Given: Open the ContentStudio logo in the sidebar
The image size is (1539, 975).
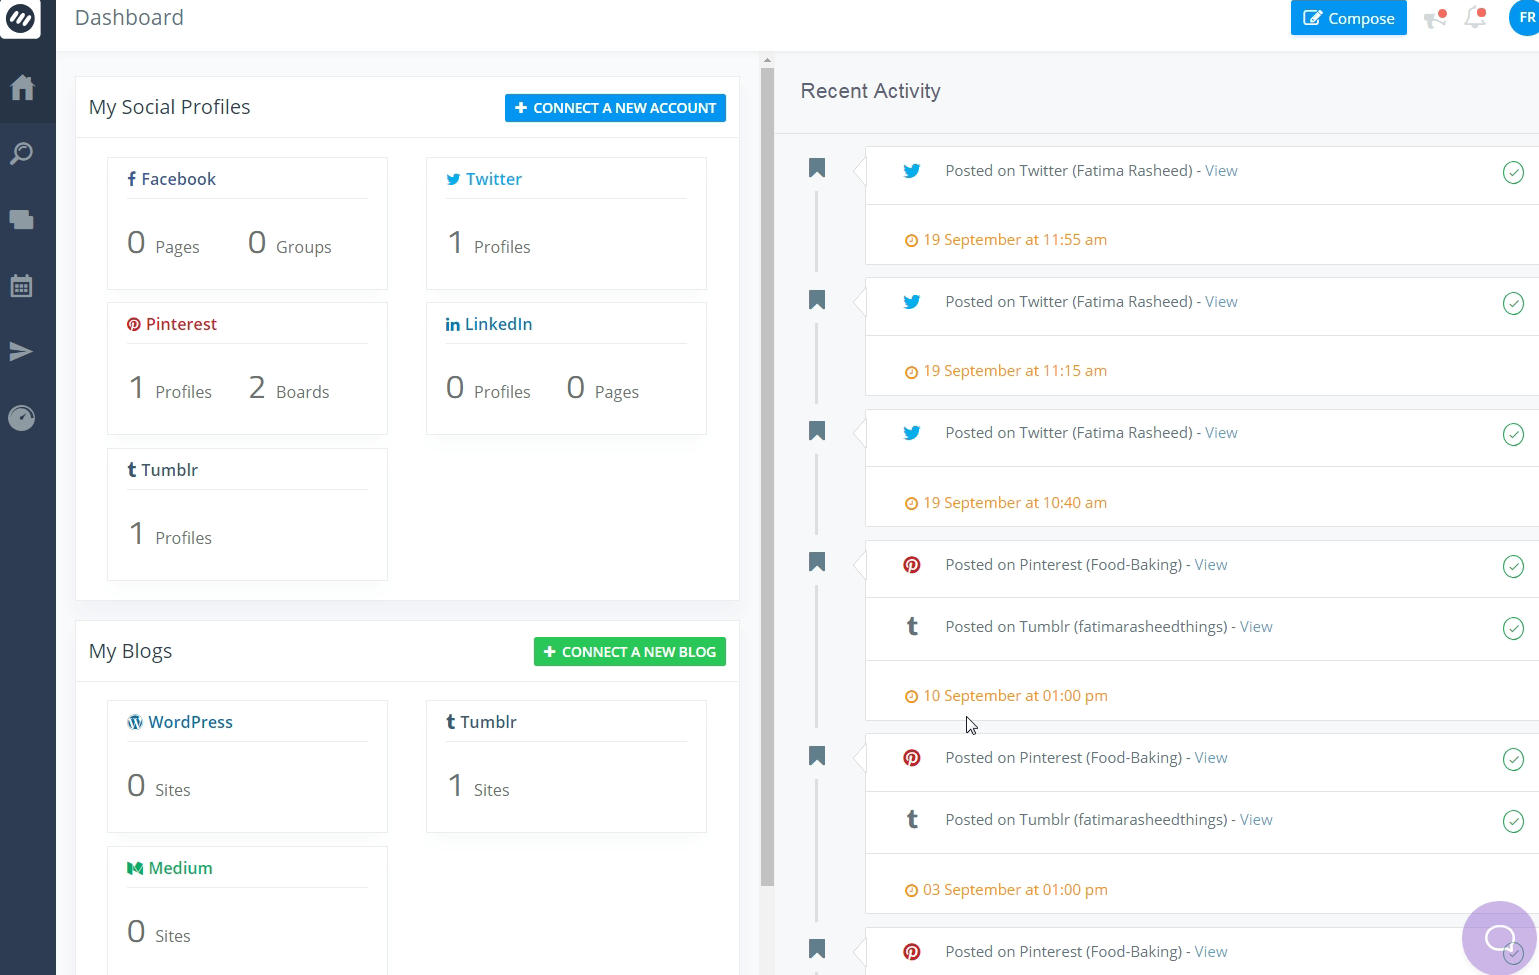Looking at the screenshot, I should pyautogui.click(x=20, y=18).
